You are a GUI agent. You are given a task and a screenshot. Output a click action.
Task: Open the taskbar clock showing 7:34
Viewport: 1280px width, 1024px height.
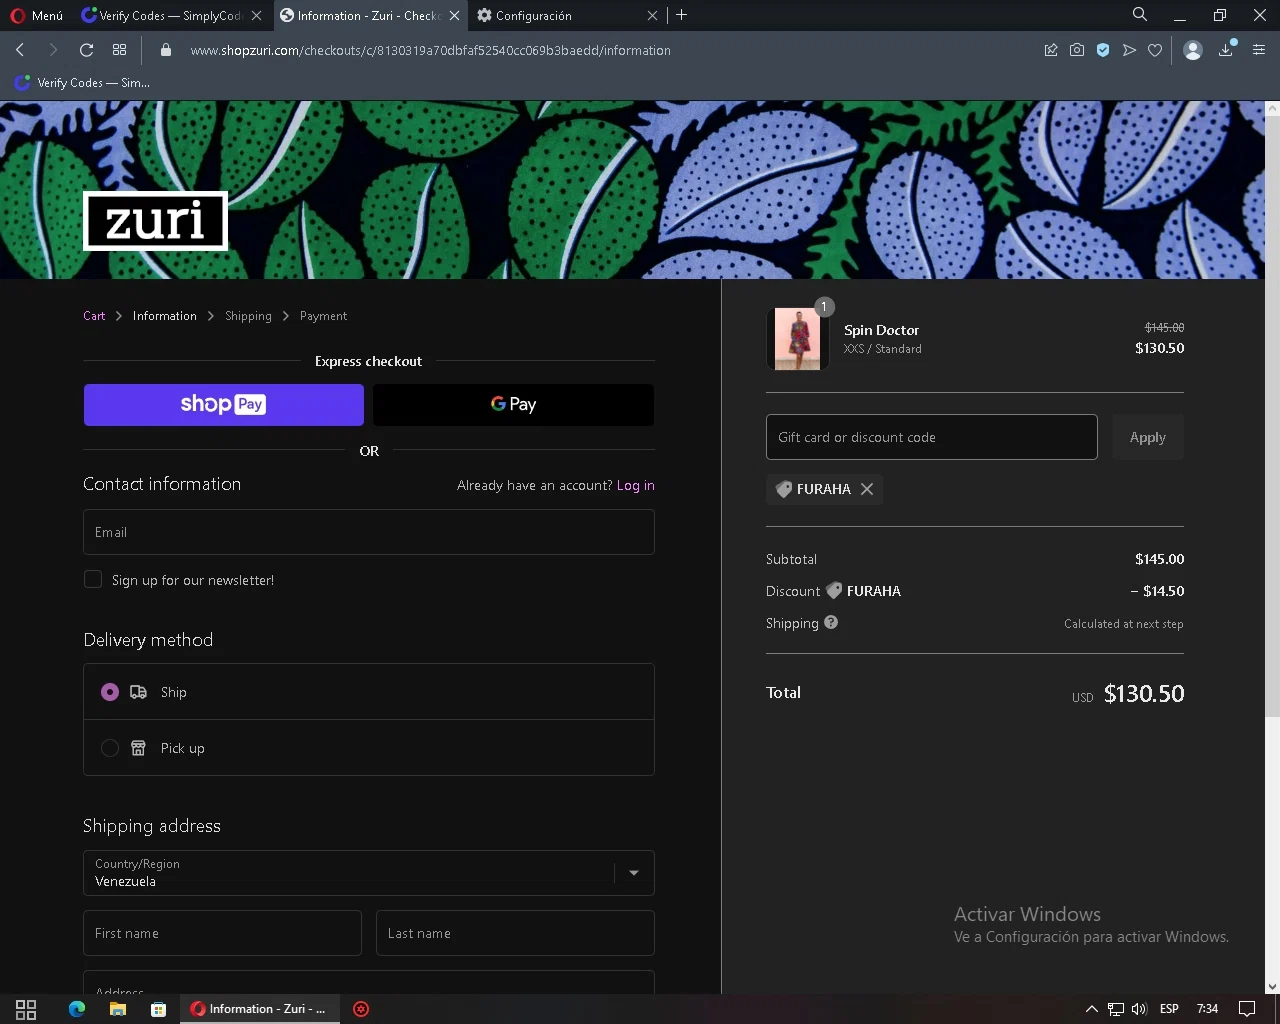1208,1009
